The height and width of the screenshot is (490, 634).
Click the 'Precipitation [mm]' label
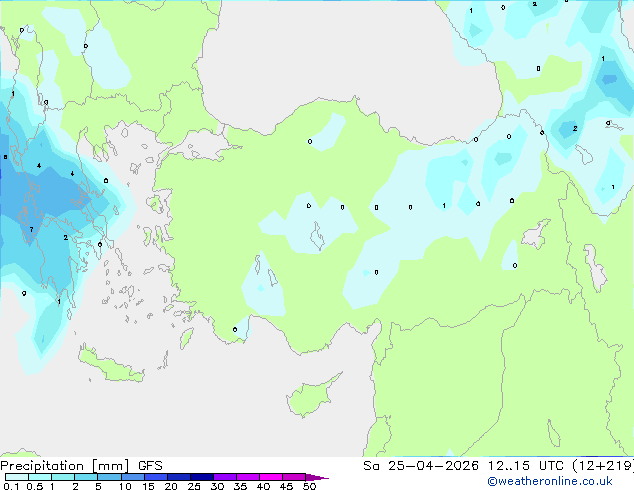click(x=65, y=466)
